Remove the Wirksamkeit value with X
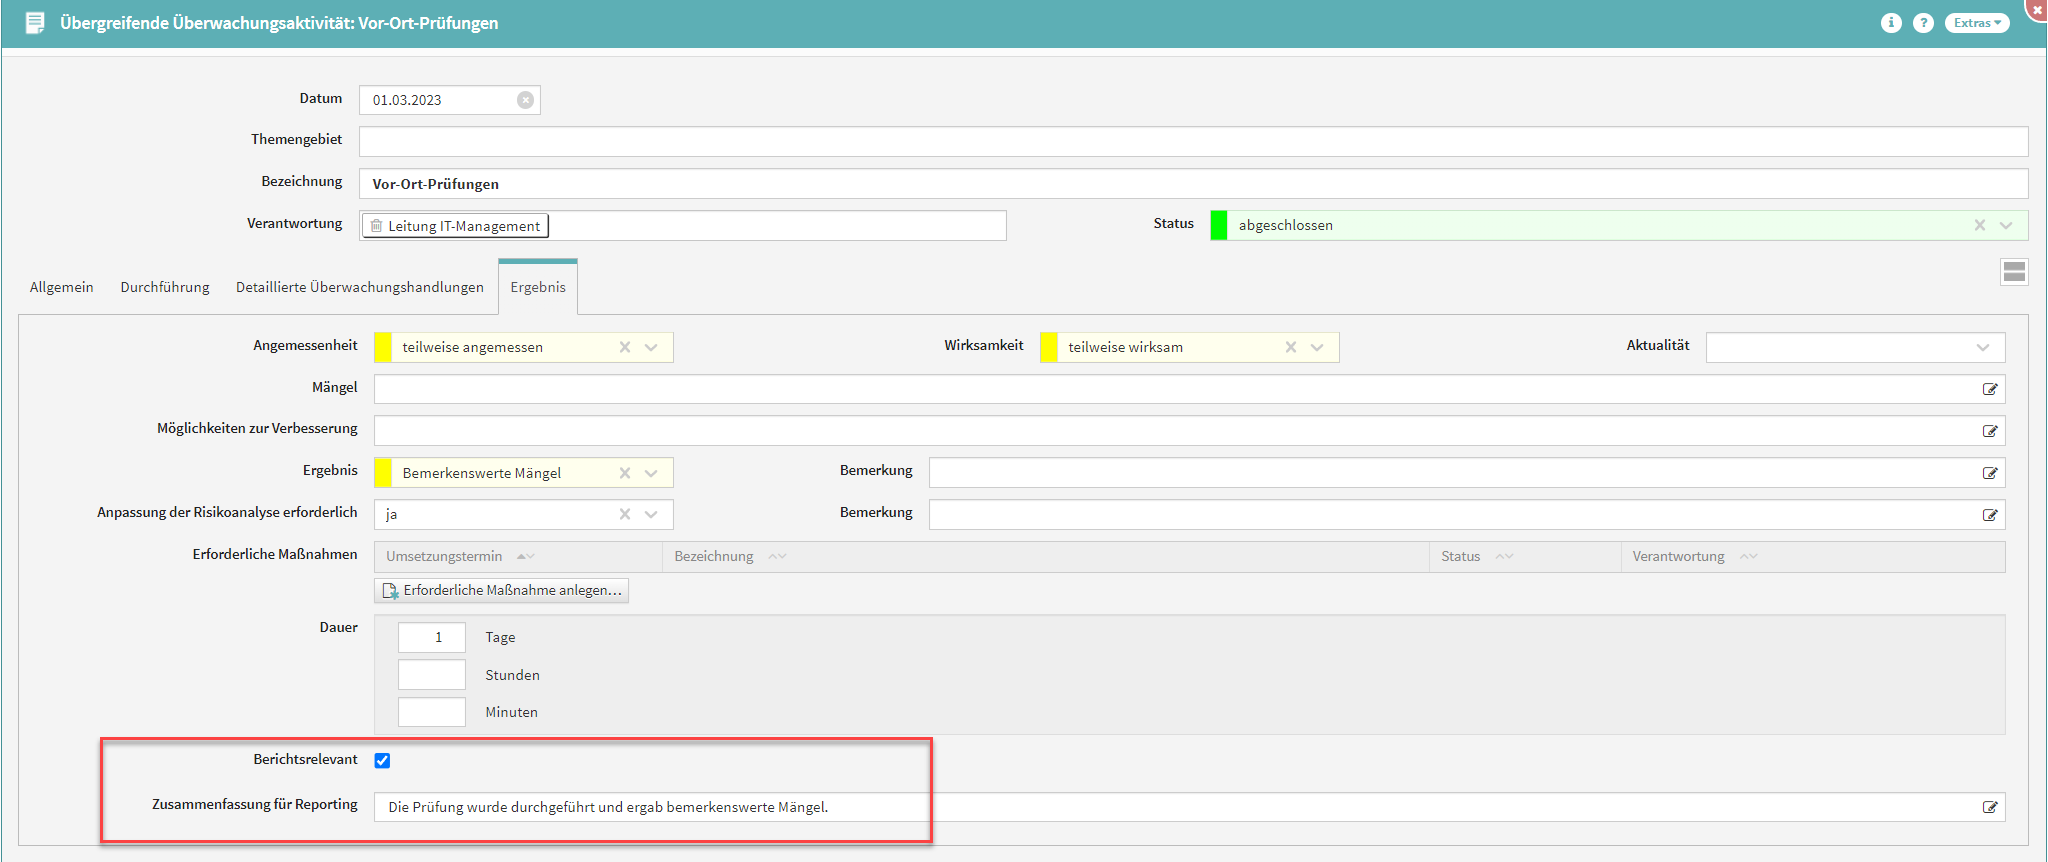The height and width of the screenshot is (862, 2048). tap(1291, 347)
